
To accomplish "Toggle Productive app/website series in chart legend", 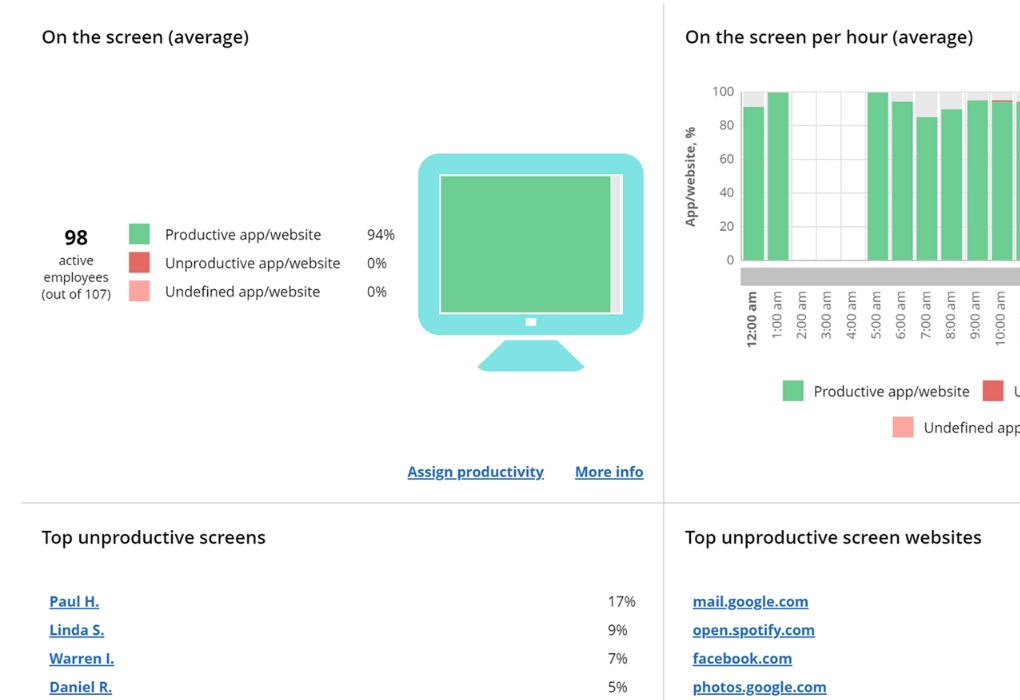I will coord(876,392).
